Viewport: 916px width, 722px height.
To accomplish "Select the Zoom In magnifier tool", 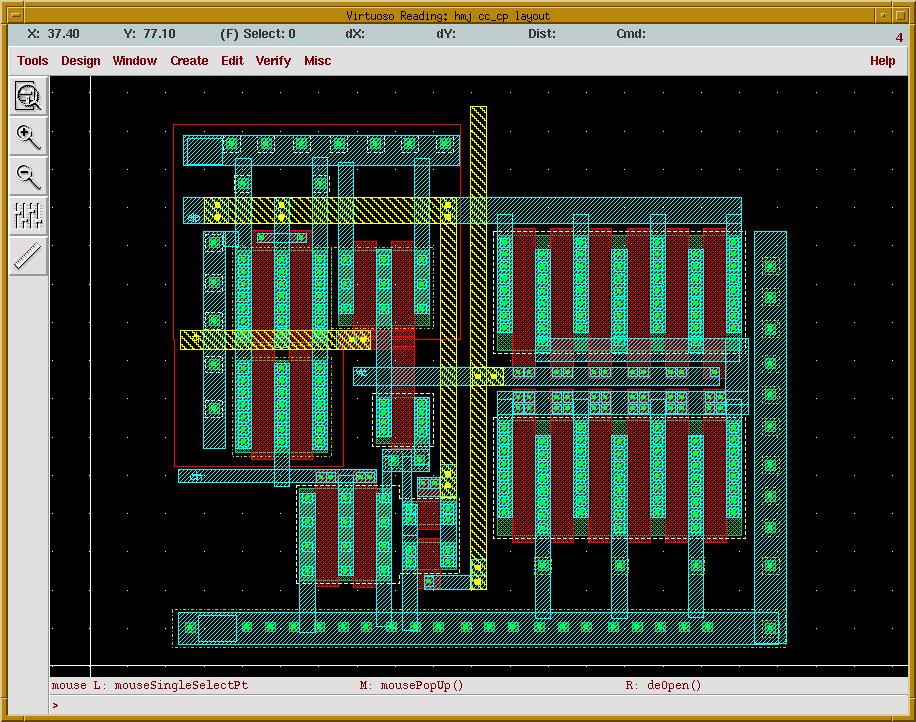I will click(x=29, y=136).
